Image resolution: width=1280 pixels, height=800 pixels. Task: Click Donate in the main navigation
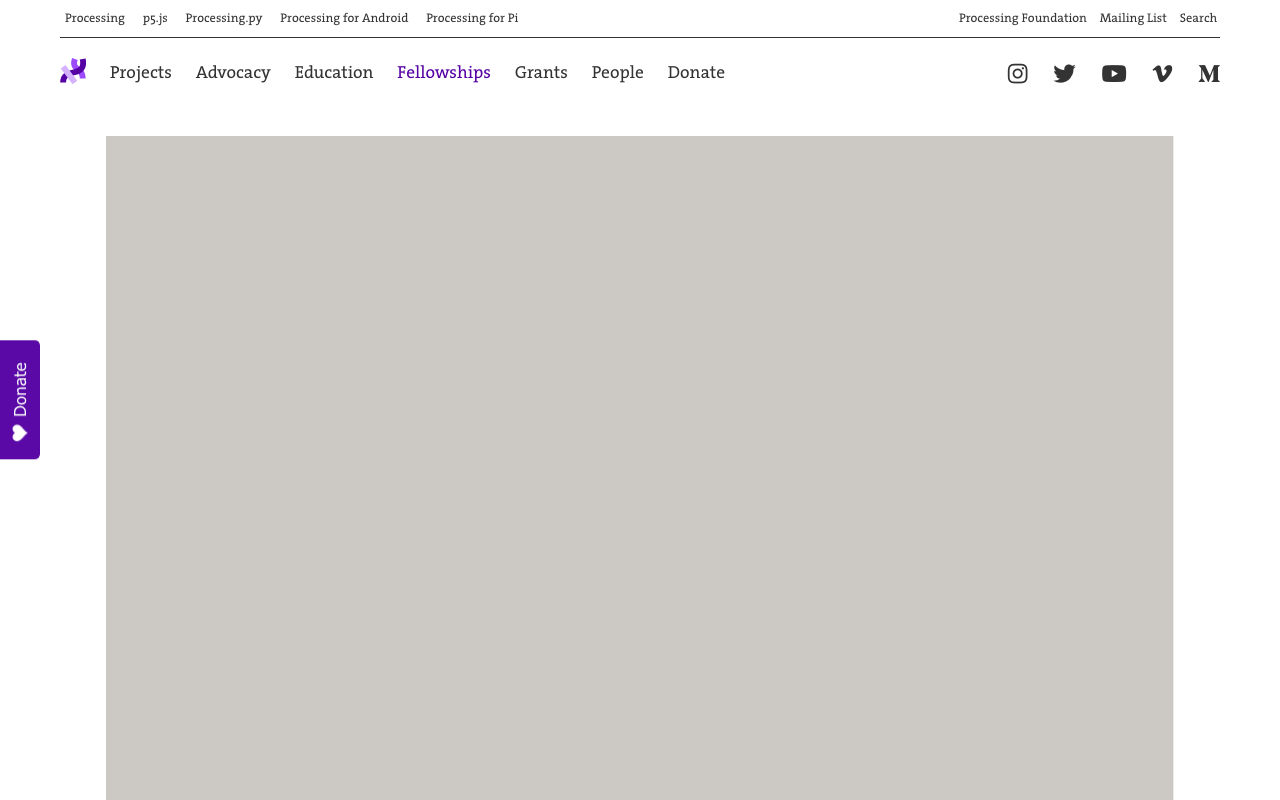tap(696, 72)
